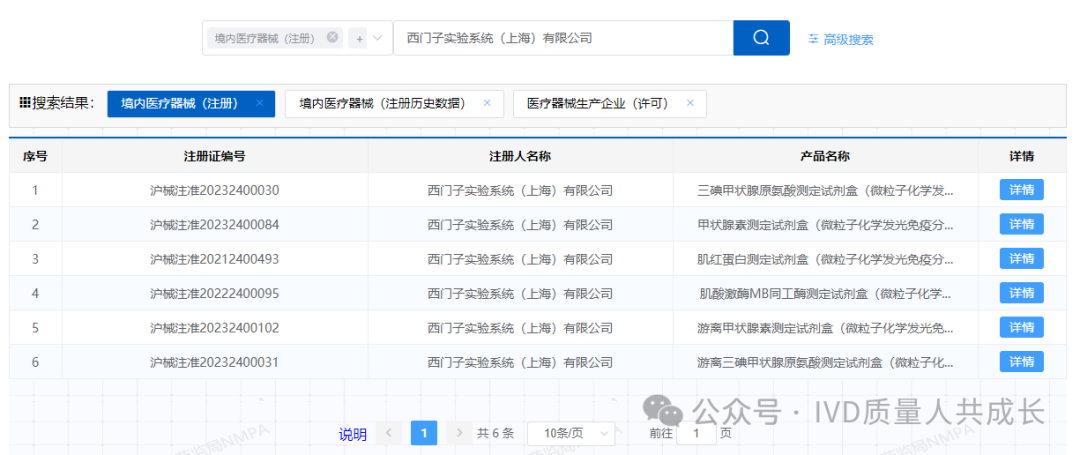Click cell 沪械注准20232400030
Viewport: 1080px width, 455px height.
click(x=214, y=191)
